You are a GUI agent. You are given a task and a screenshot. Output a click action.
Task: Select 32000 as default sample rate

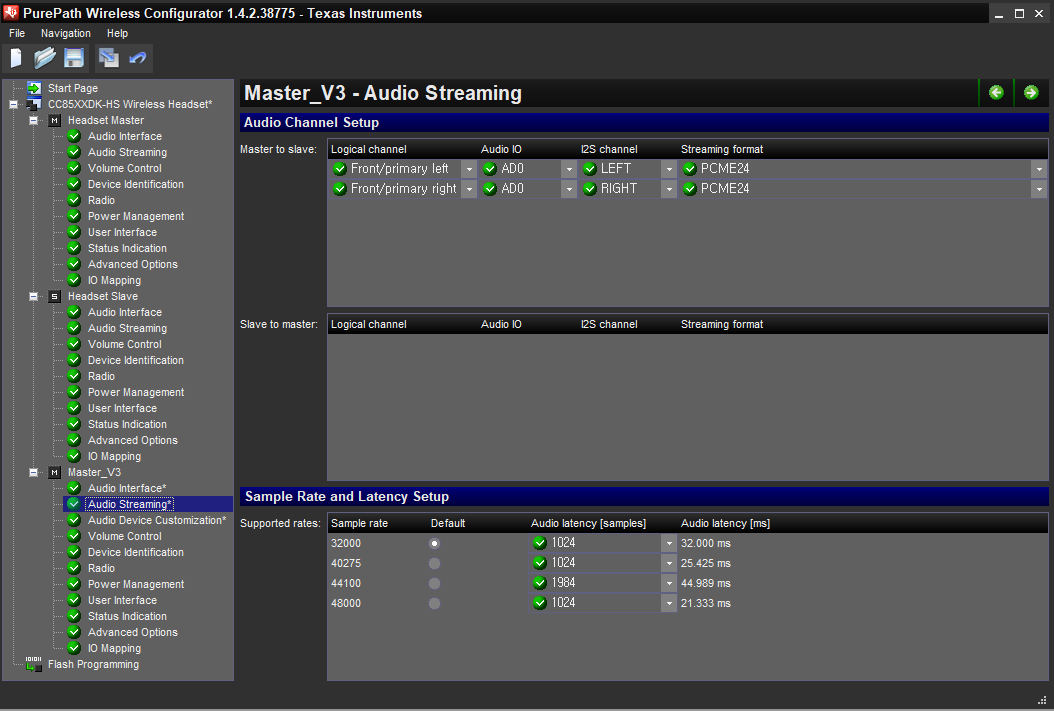tap(434, 543)
